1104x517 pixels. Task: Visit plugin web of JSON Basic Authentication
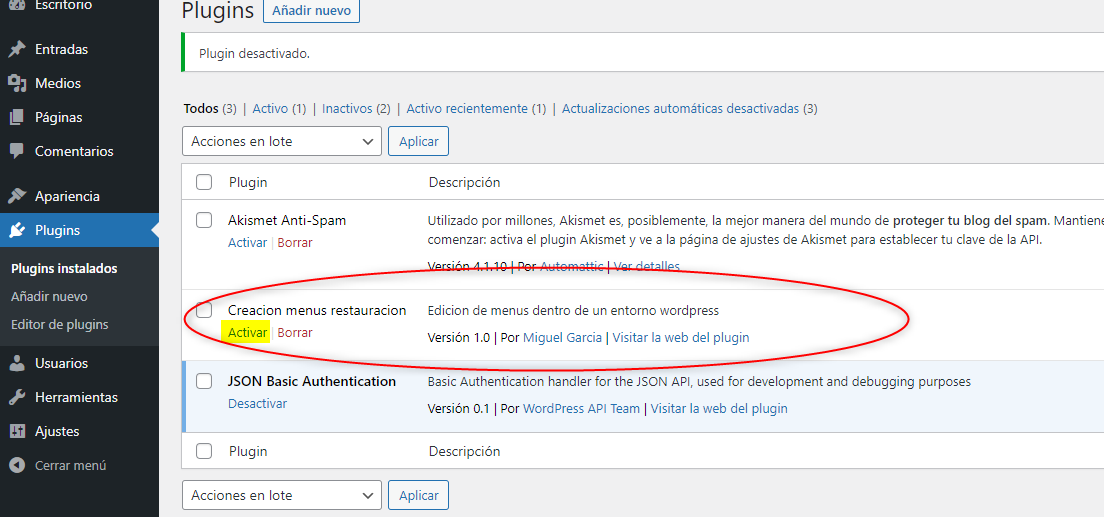[x=719, y=409]
